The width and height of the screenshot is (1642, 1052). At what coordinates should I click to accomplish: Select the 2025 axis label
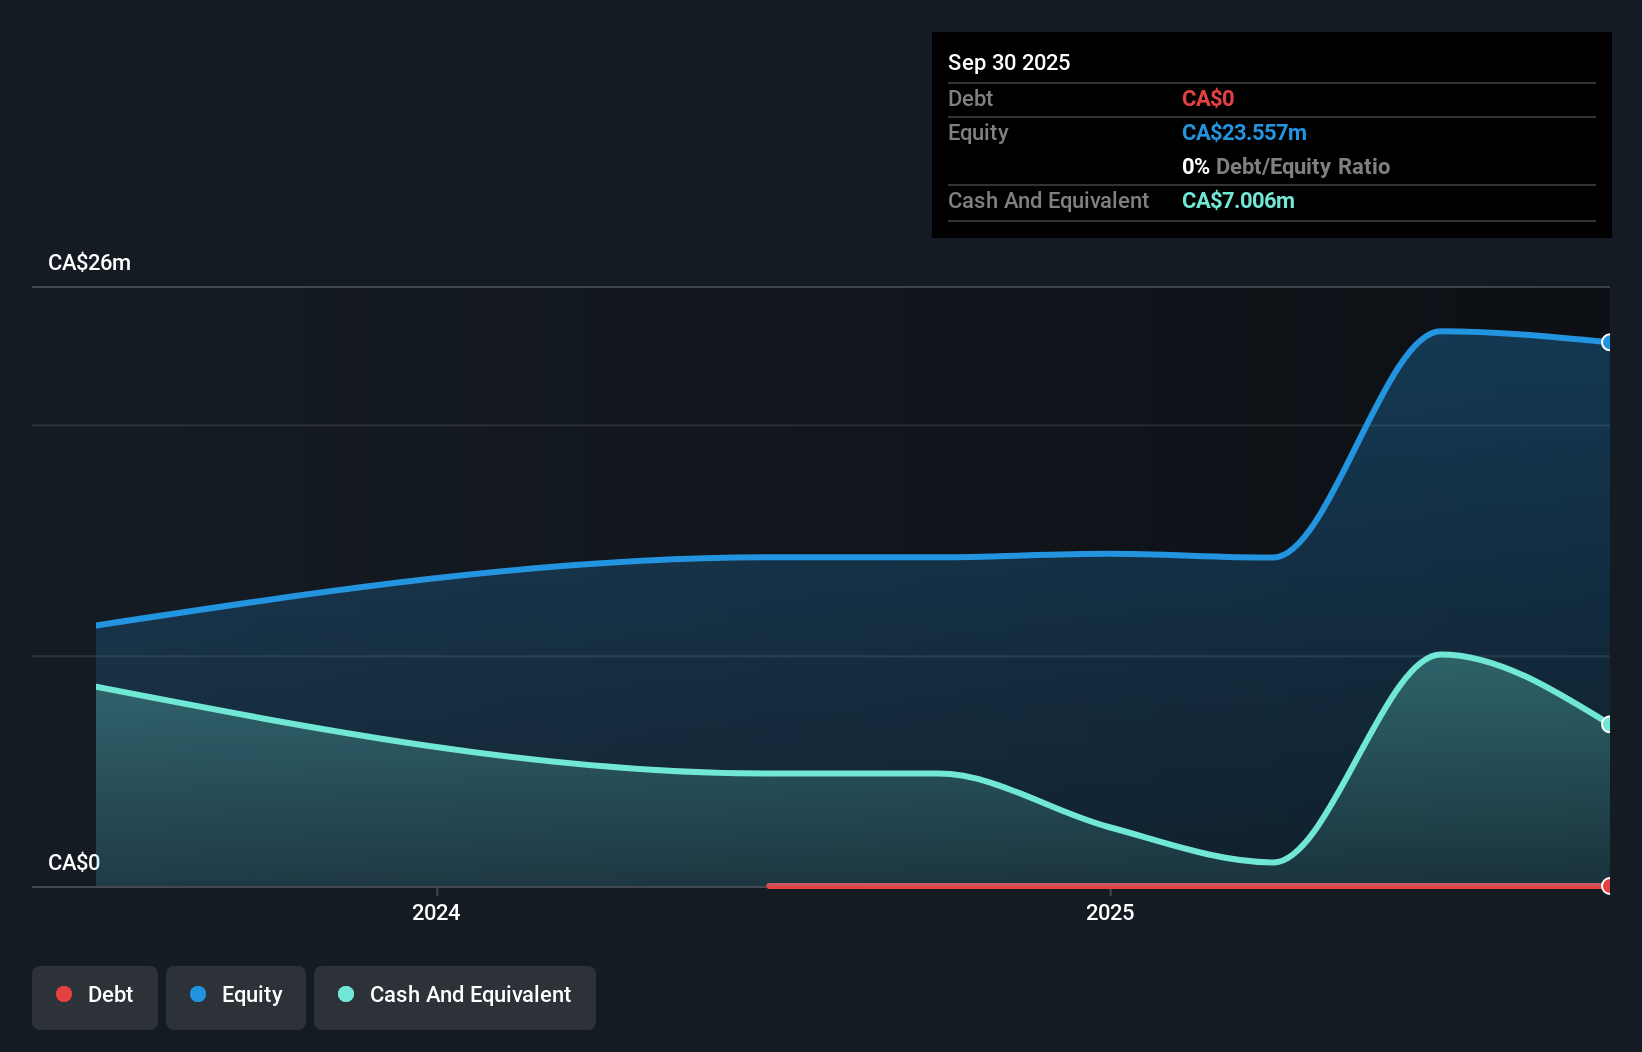(1109, 912)
